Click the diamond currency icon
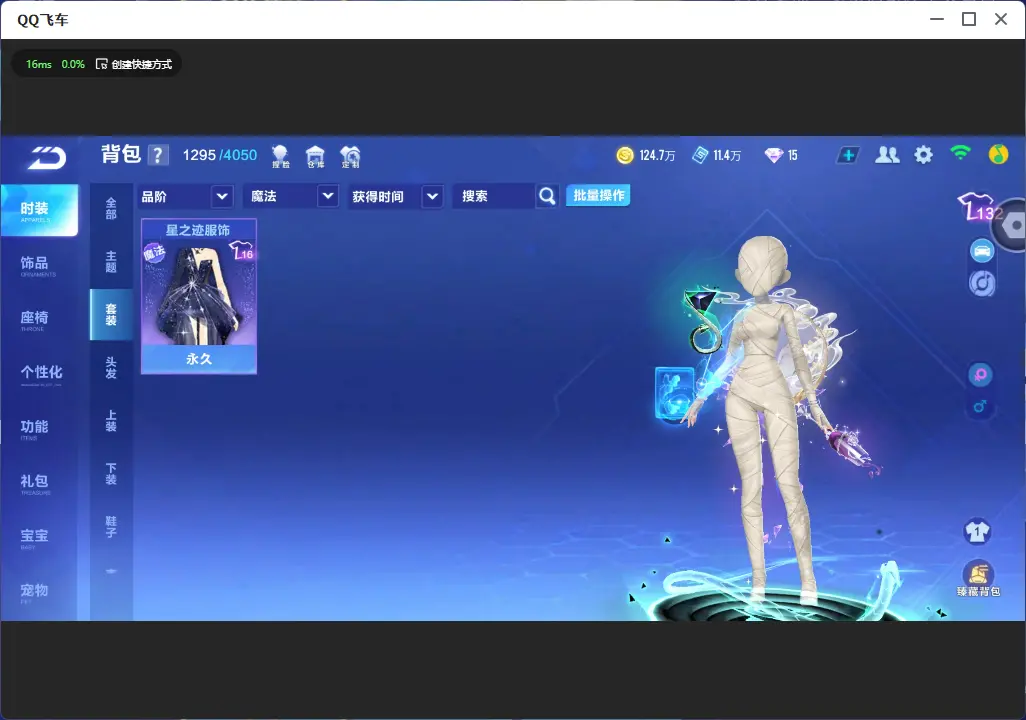Image resolution: width=1026 pixels, height=720 pixels. (773, 155)
